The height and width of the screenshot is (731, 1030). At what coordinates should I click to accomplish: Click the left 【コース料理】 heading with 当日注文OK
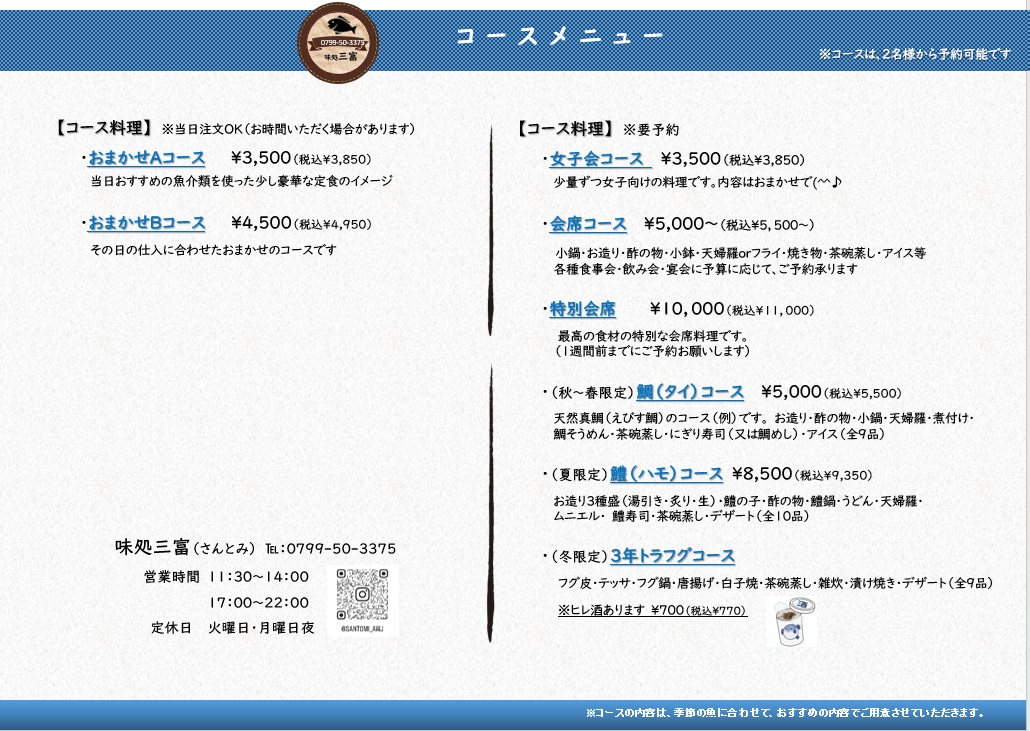pyautogui.click(x=235, y=128)
